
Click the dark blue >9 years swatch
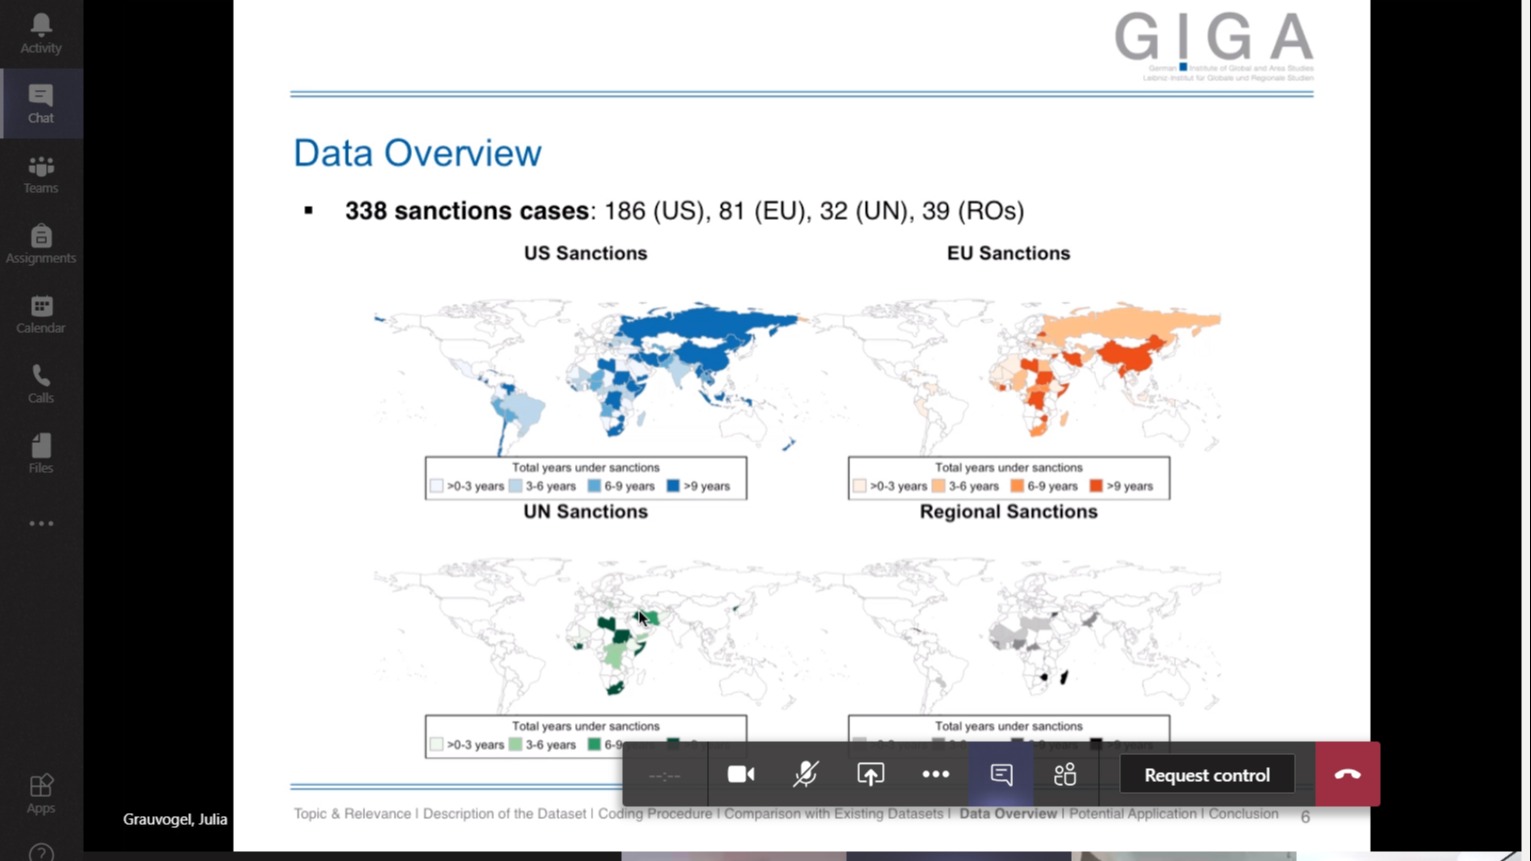tap(673, 486)
